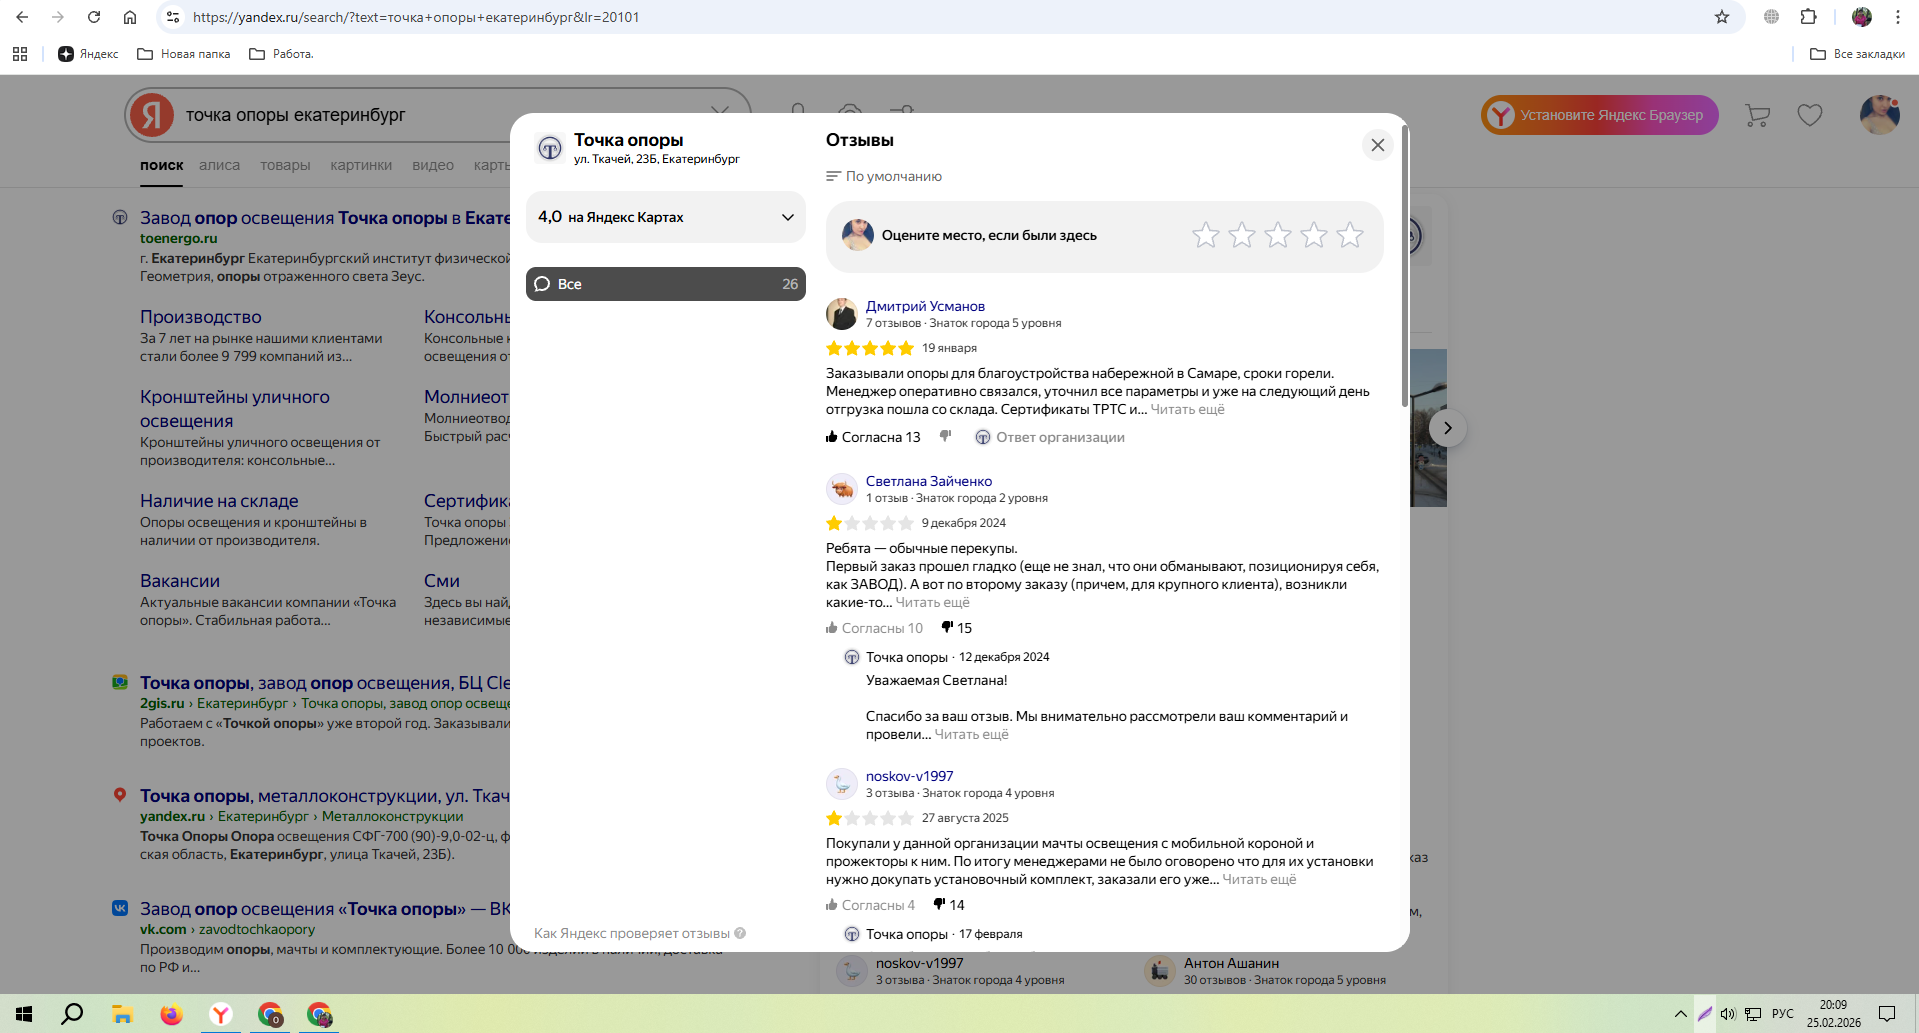
Task: Open noskov-v1997's profile link in popup
Action: coord(909,776)
